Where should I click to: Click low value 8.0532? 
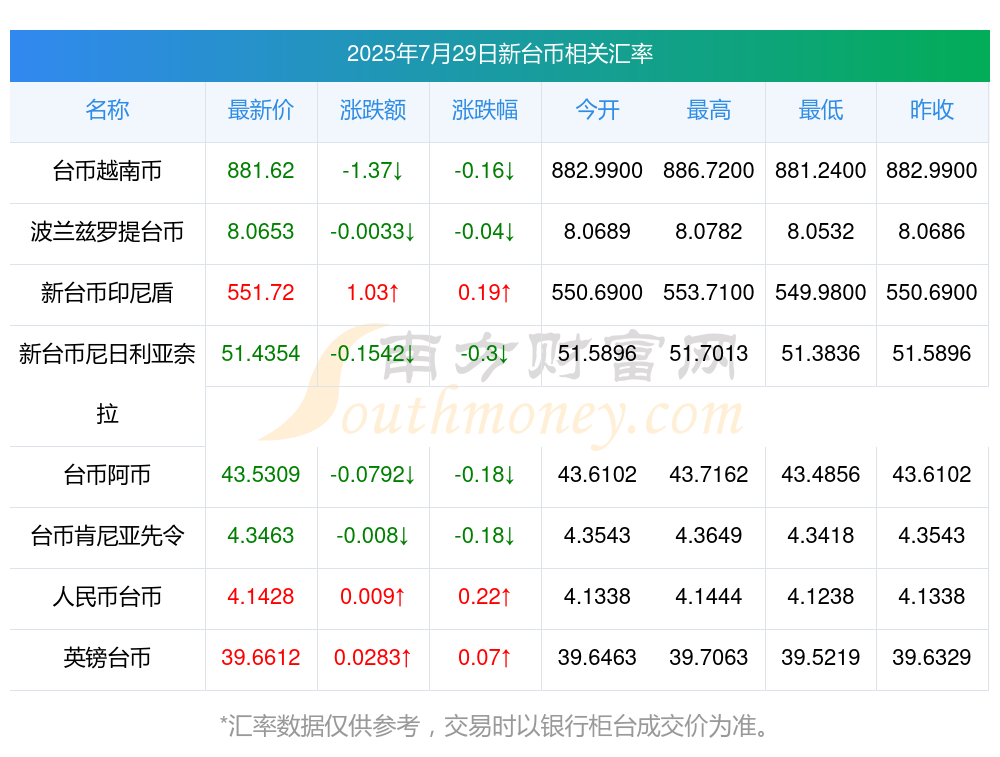coord(821,232)
